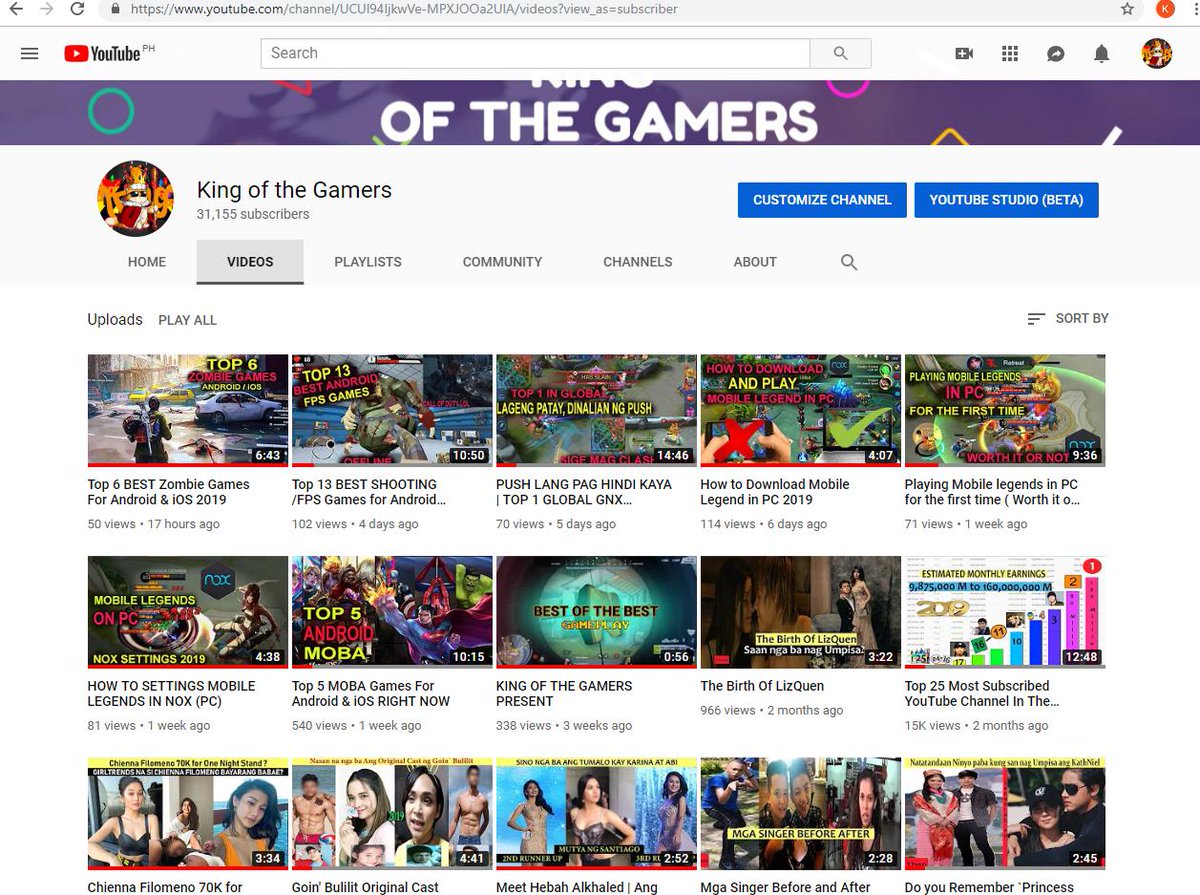The height and width of the screenshot is (895, 1200).
Task: Open the messages share icon
Action: coord(1056,54)
